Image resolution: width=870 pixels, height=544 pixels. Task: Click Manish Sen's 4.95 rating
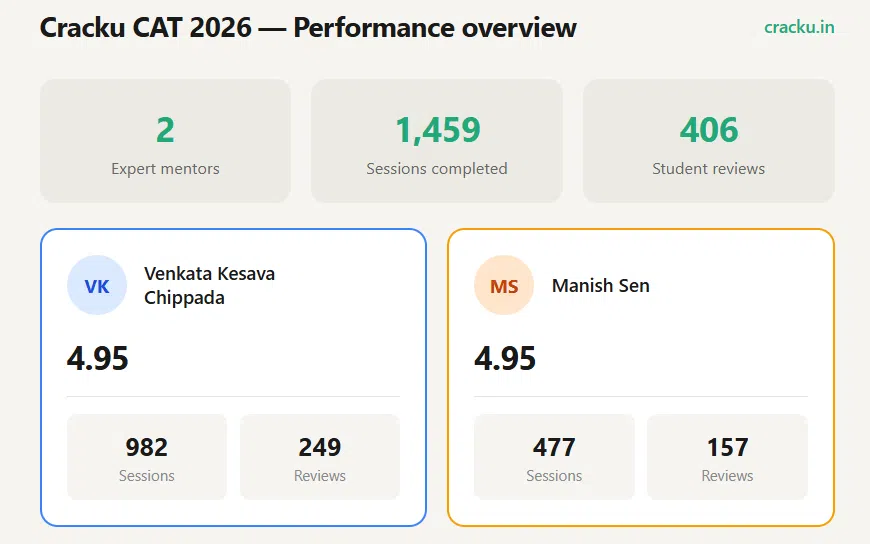click(505, 358)
